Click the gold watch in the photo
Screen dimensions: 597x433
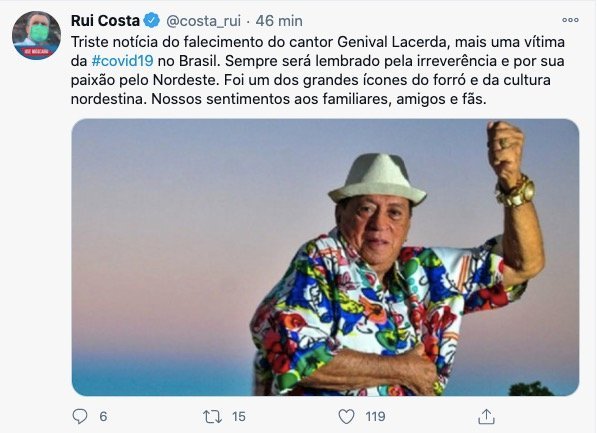[518, 192]
